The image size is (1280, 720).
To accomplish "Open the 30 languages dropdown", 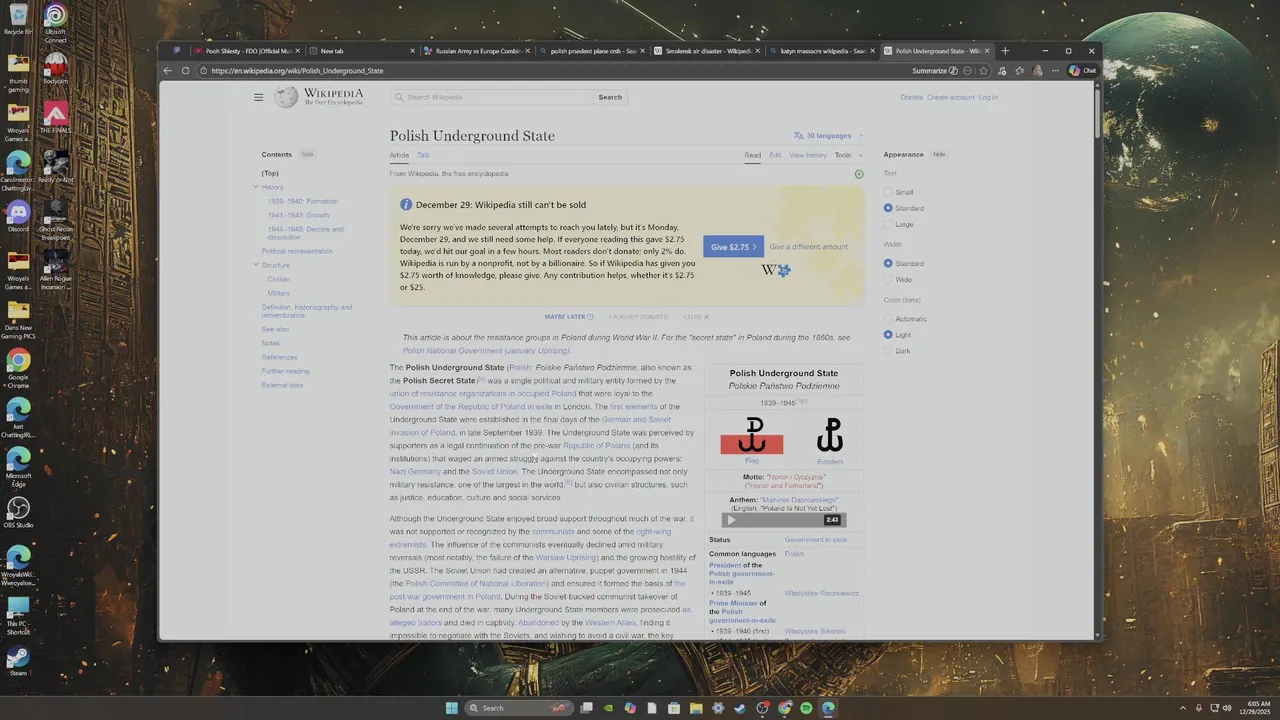I will [x=828, y=136].
